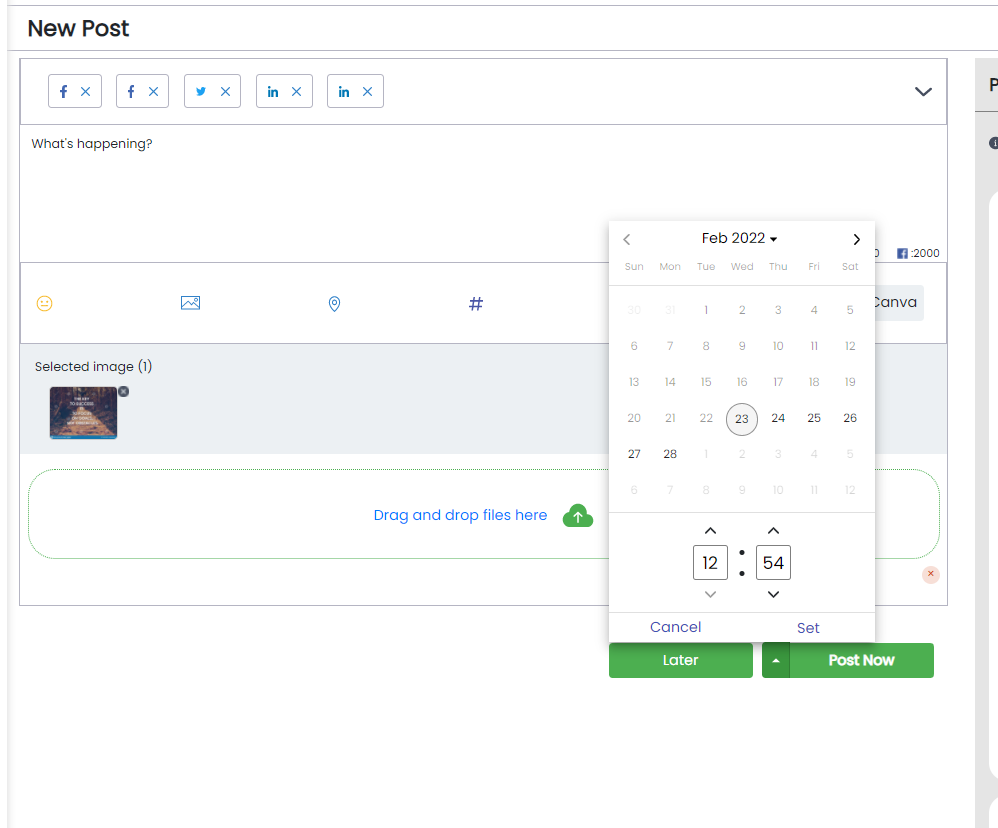Select February 24 in the calendar
This screenshot has width=998, height=828.
pyautogui.click(x=778, y=418)
